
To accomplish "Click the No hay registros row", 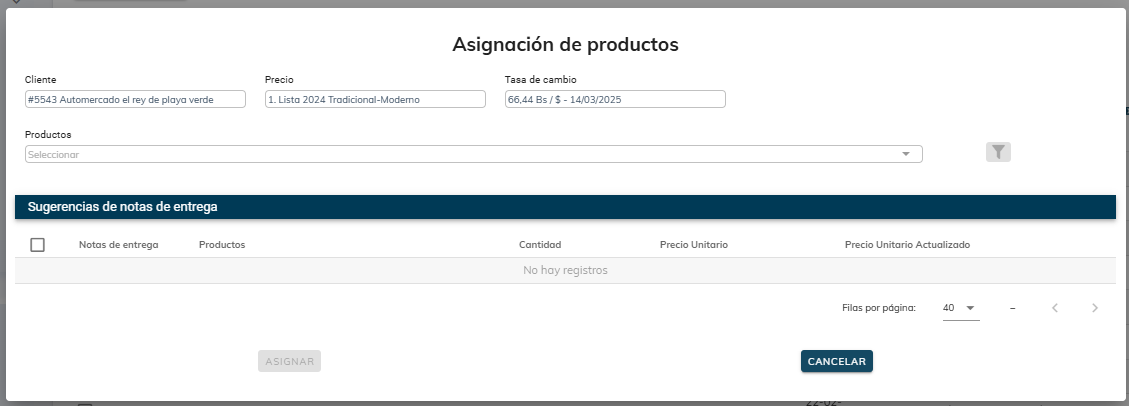I will coord(565,270).
